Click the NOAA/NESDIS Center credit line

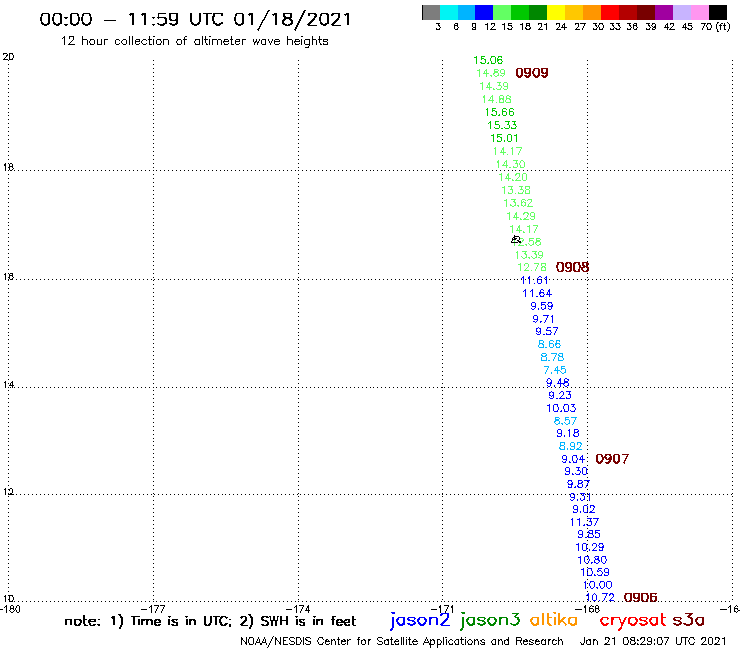pyautogui.click(x=402, y=641)
